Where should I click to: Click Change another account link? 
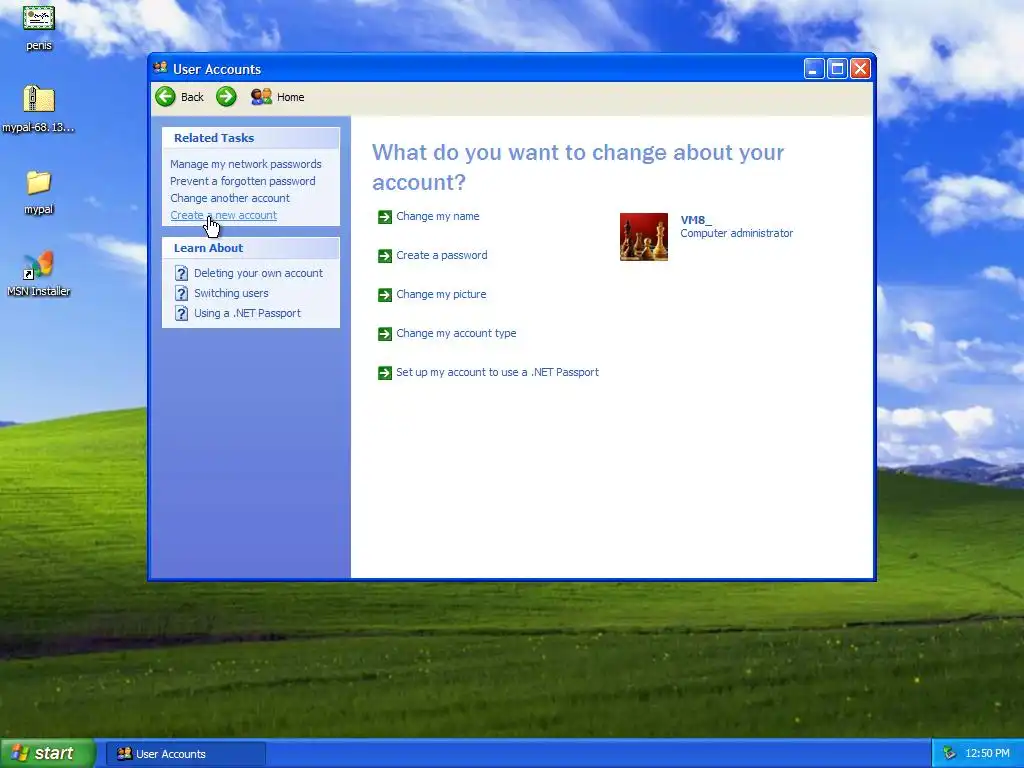pyautogui.click(x=230, y=198)
